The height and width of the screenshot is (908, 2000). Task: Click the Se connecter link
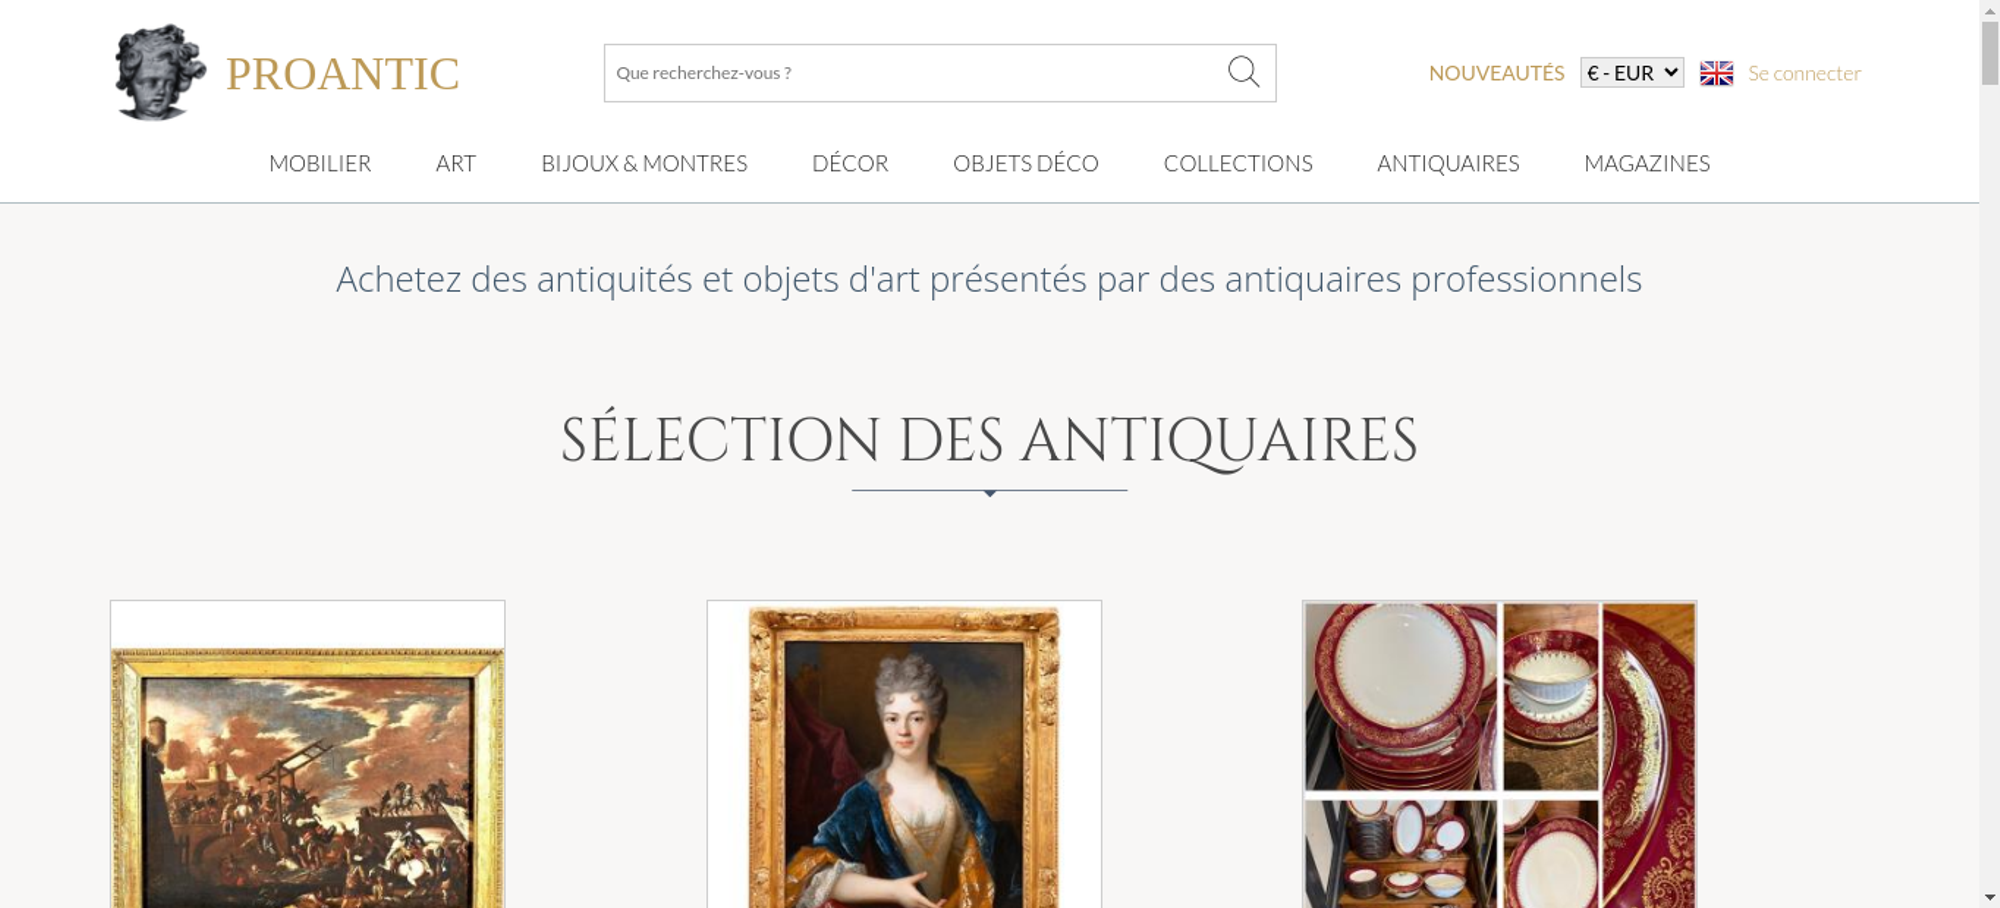click(1804, 73)
